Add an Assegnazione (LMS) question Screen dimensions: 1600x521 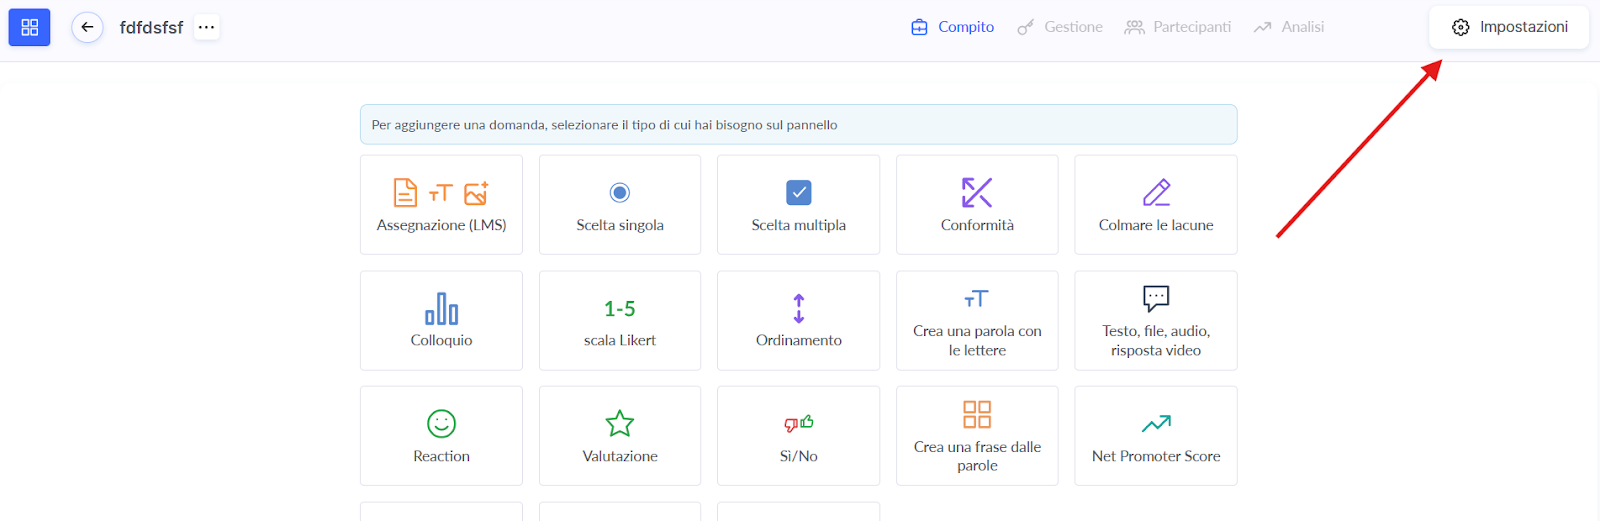click(441, 205)
